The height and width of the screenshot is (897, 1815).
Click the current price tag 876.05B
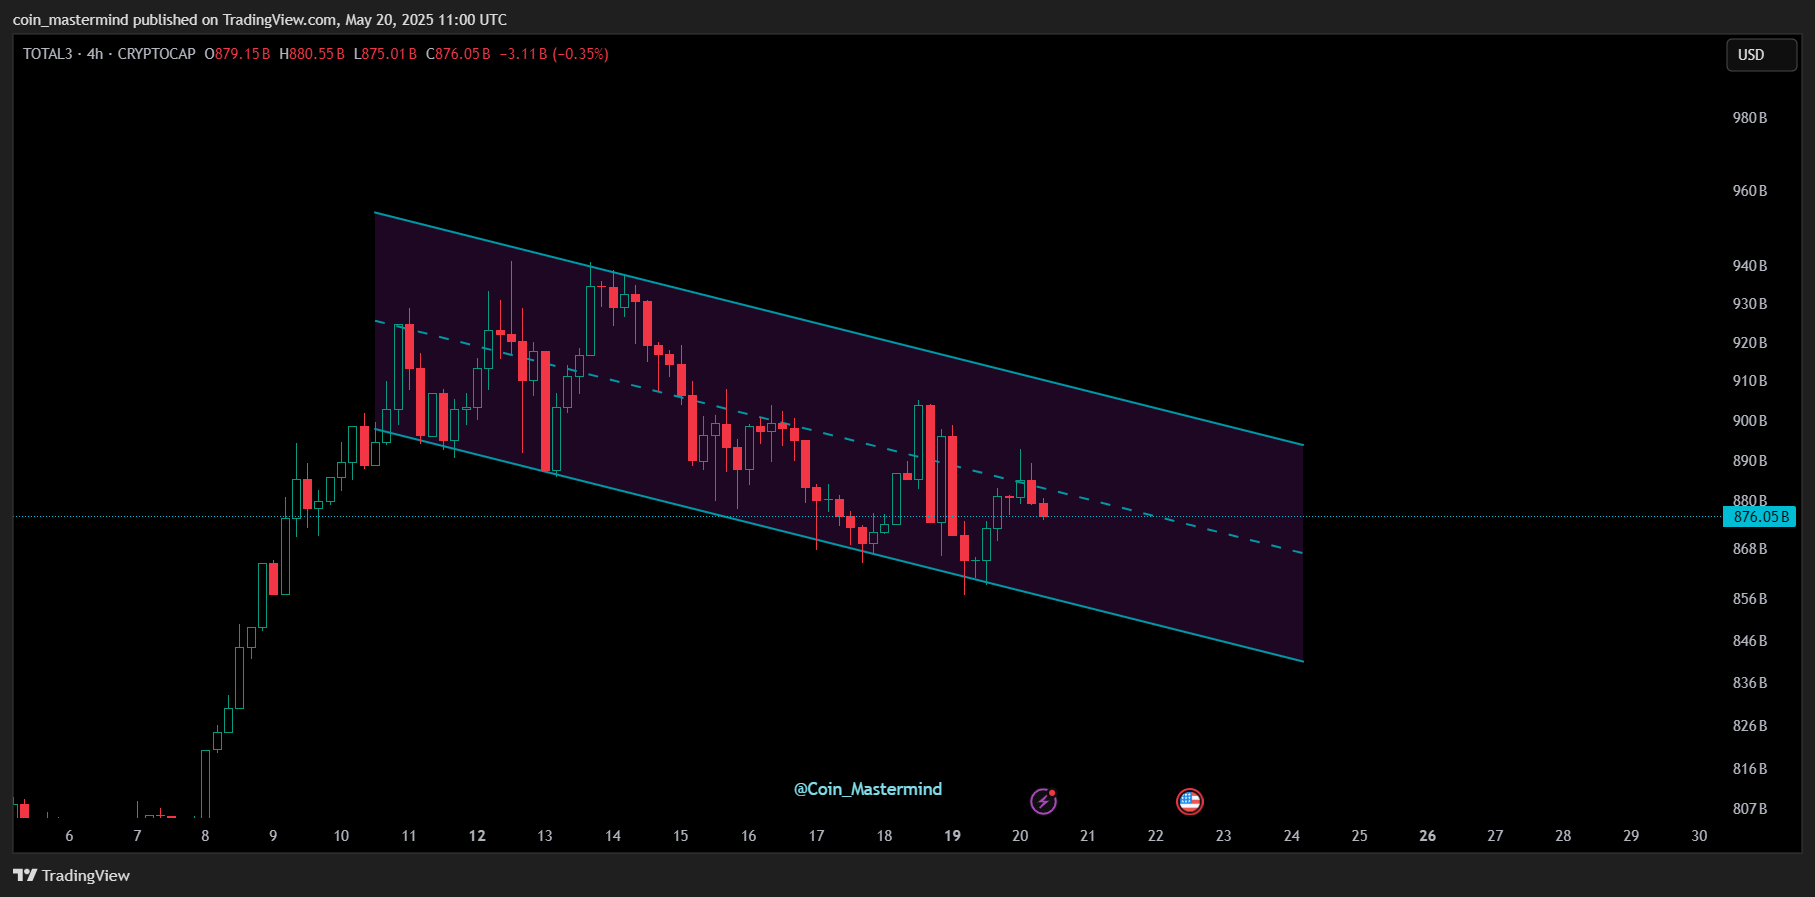(1760, 517)
